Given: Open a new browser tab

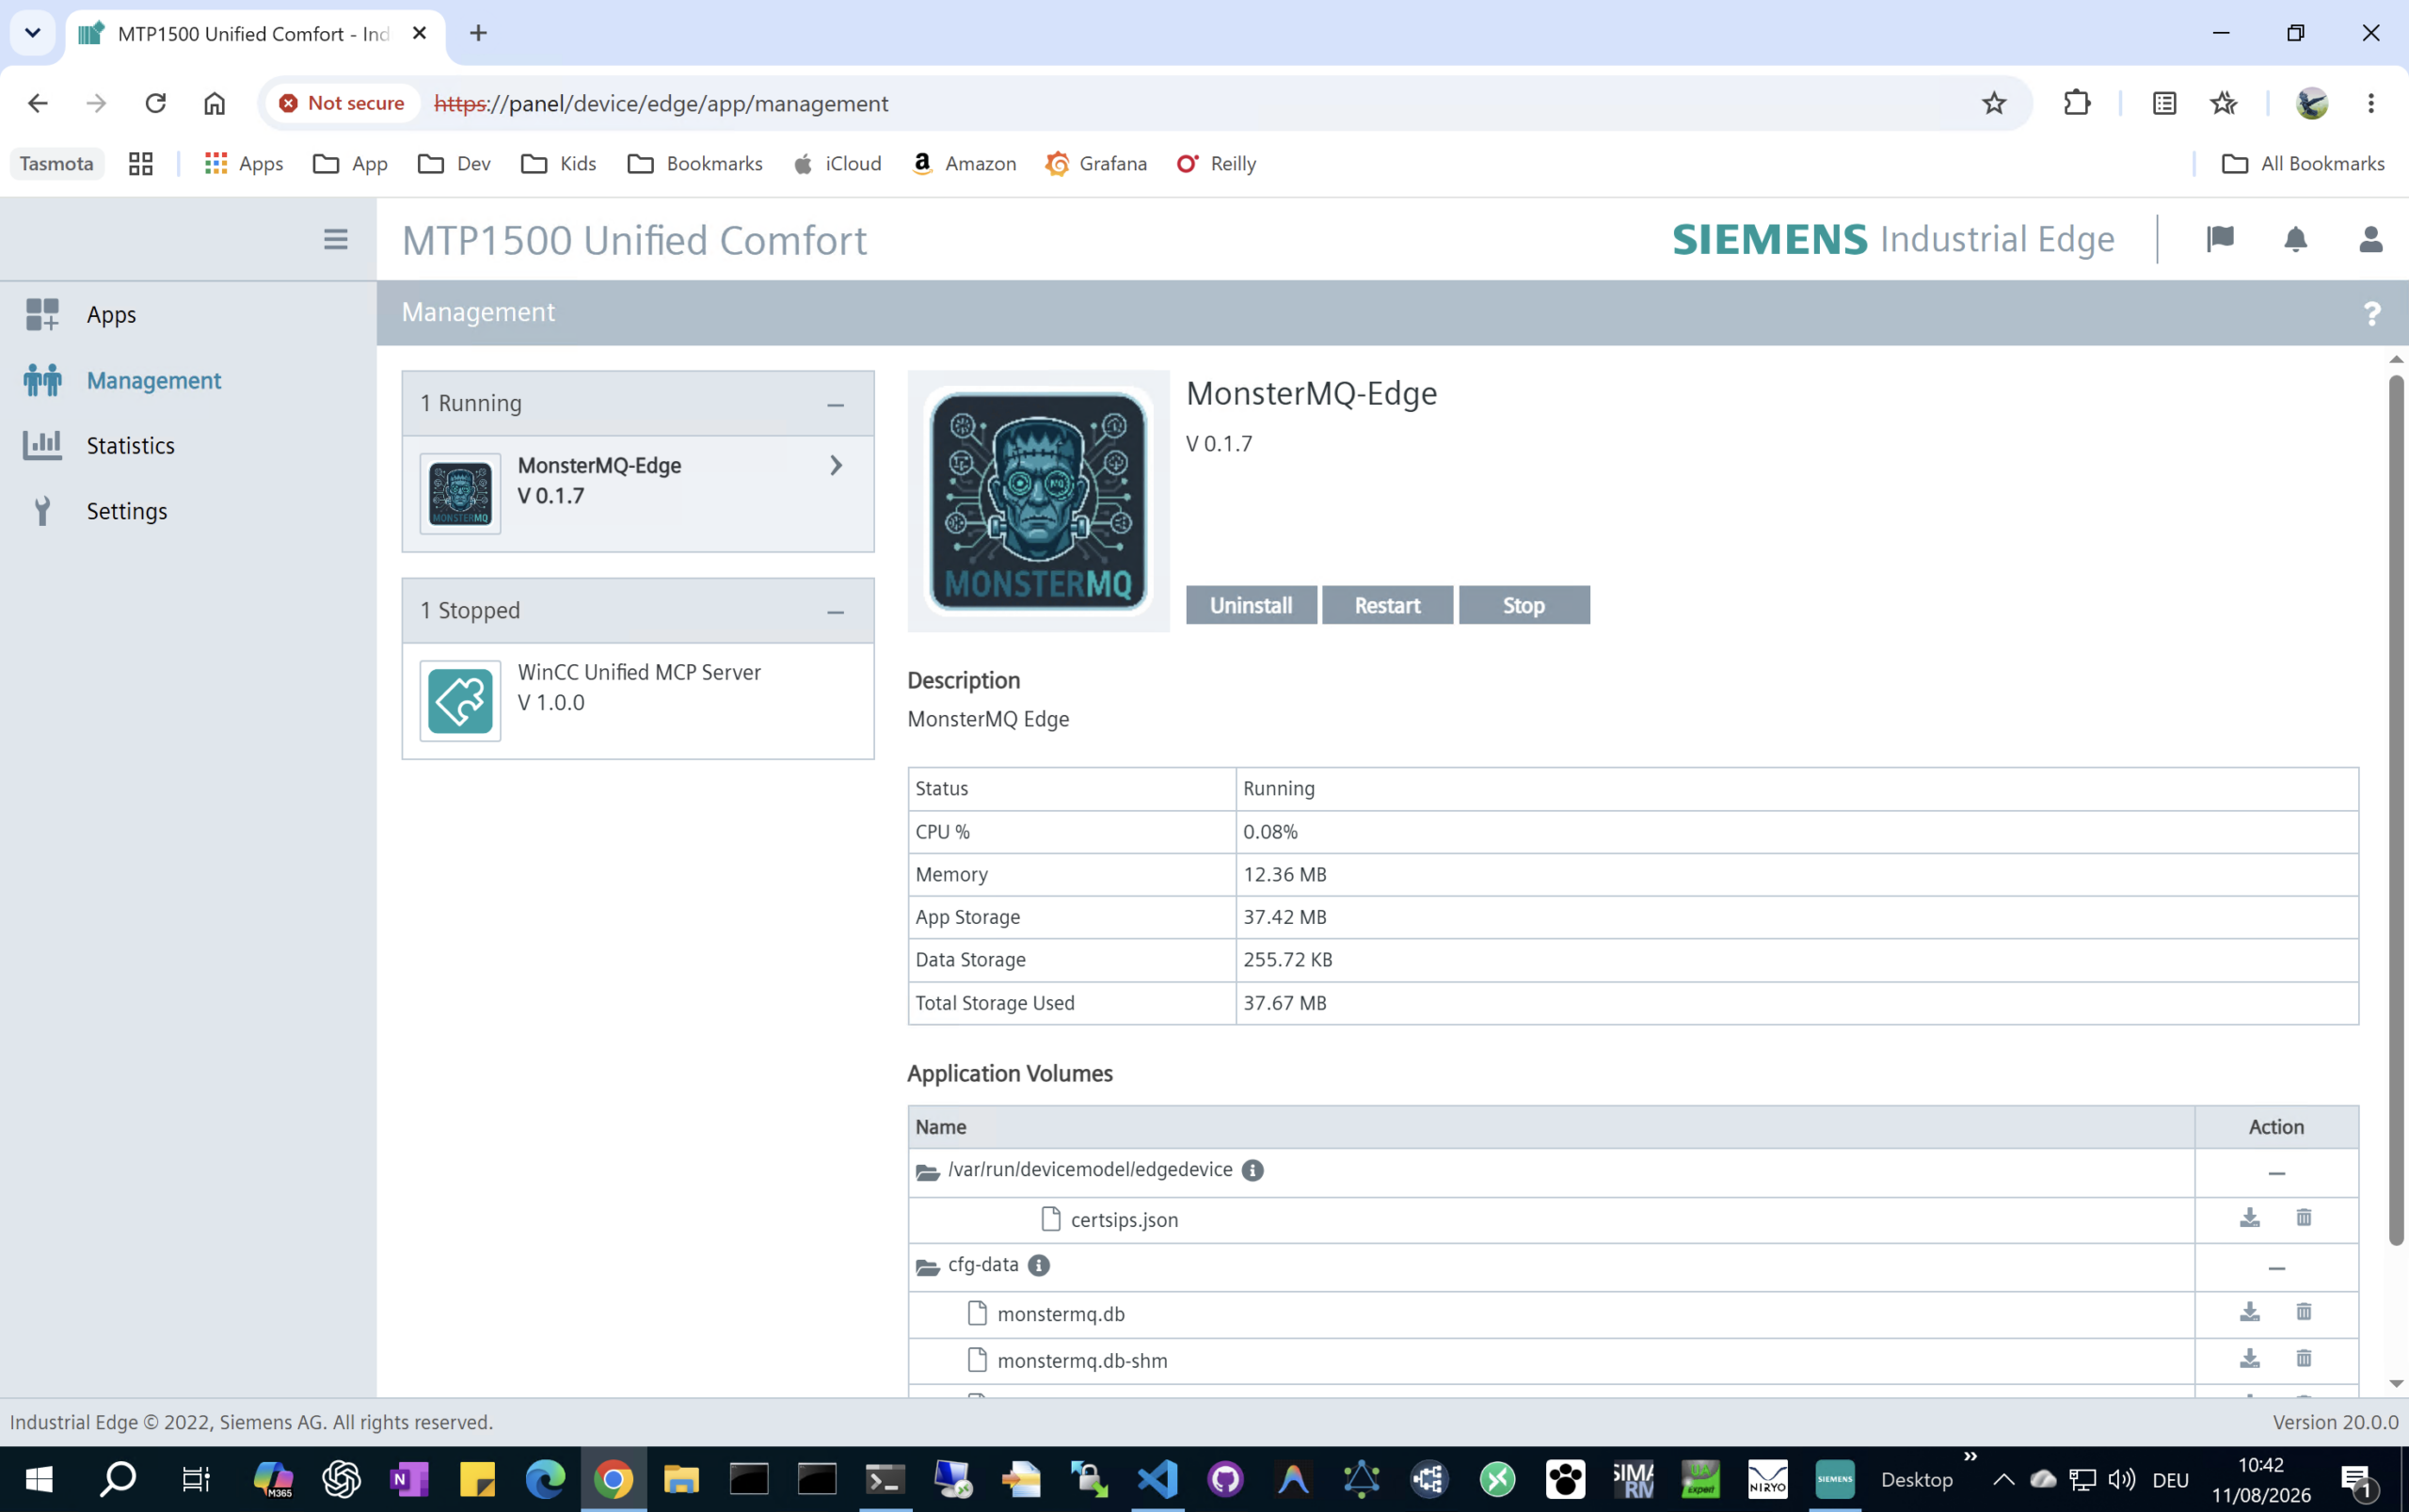Looking at the screenshot, I should [x=478, y=33].
